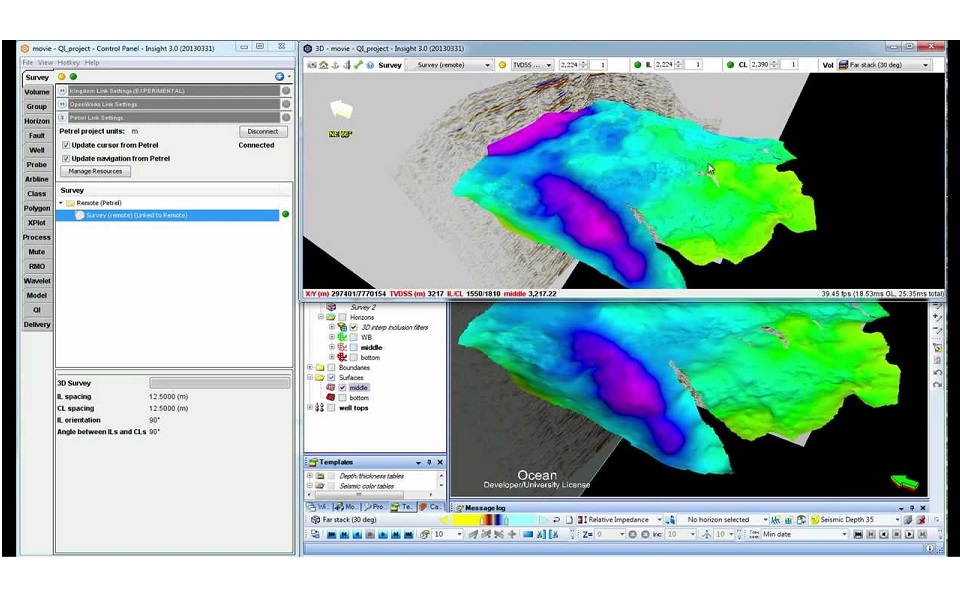Click the Manage Resources button

95,171
